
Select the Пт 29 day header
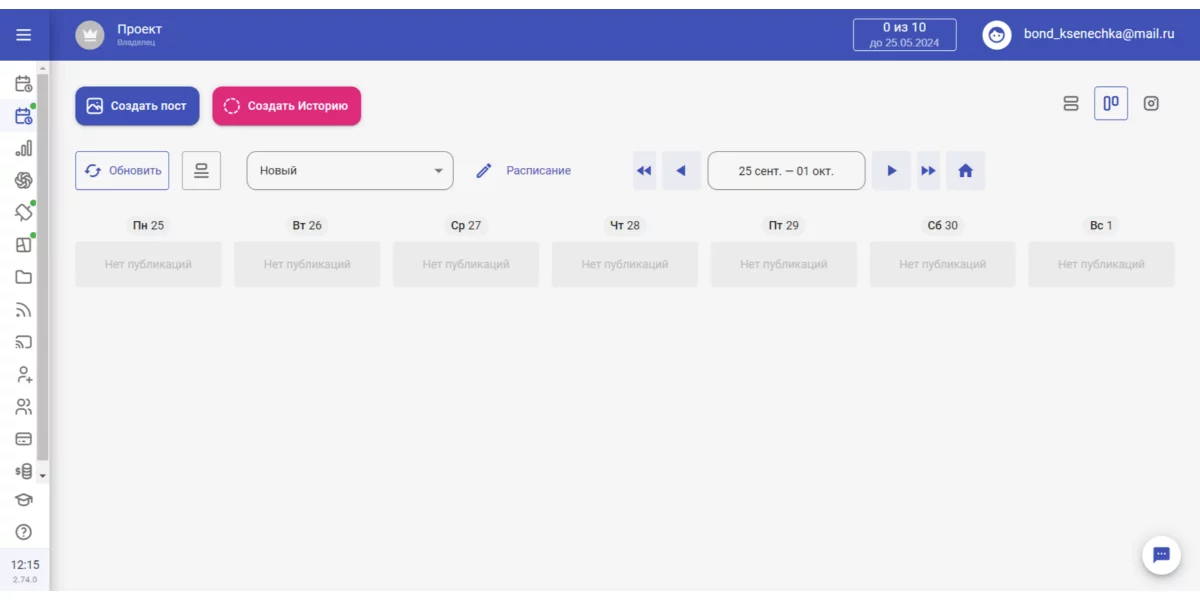point(784,226)
